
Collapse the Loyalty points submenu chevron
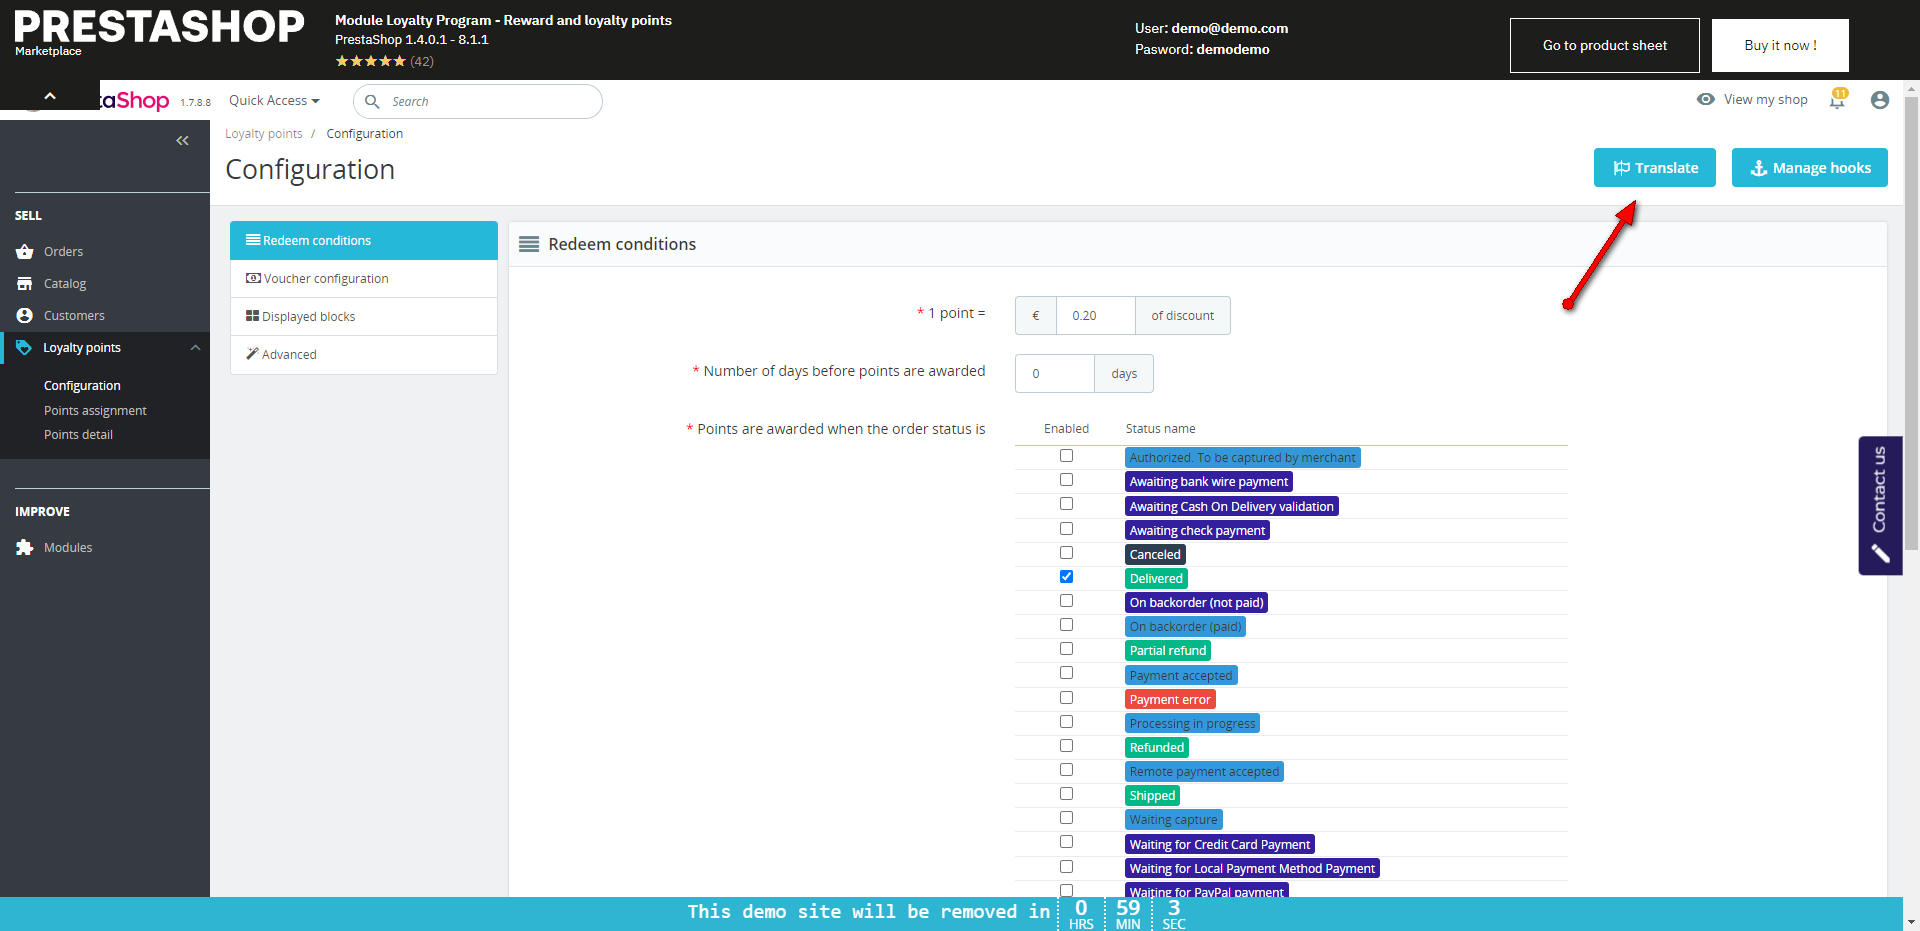(x=195, y=348)
